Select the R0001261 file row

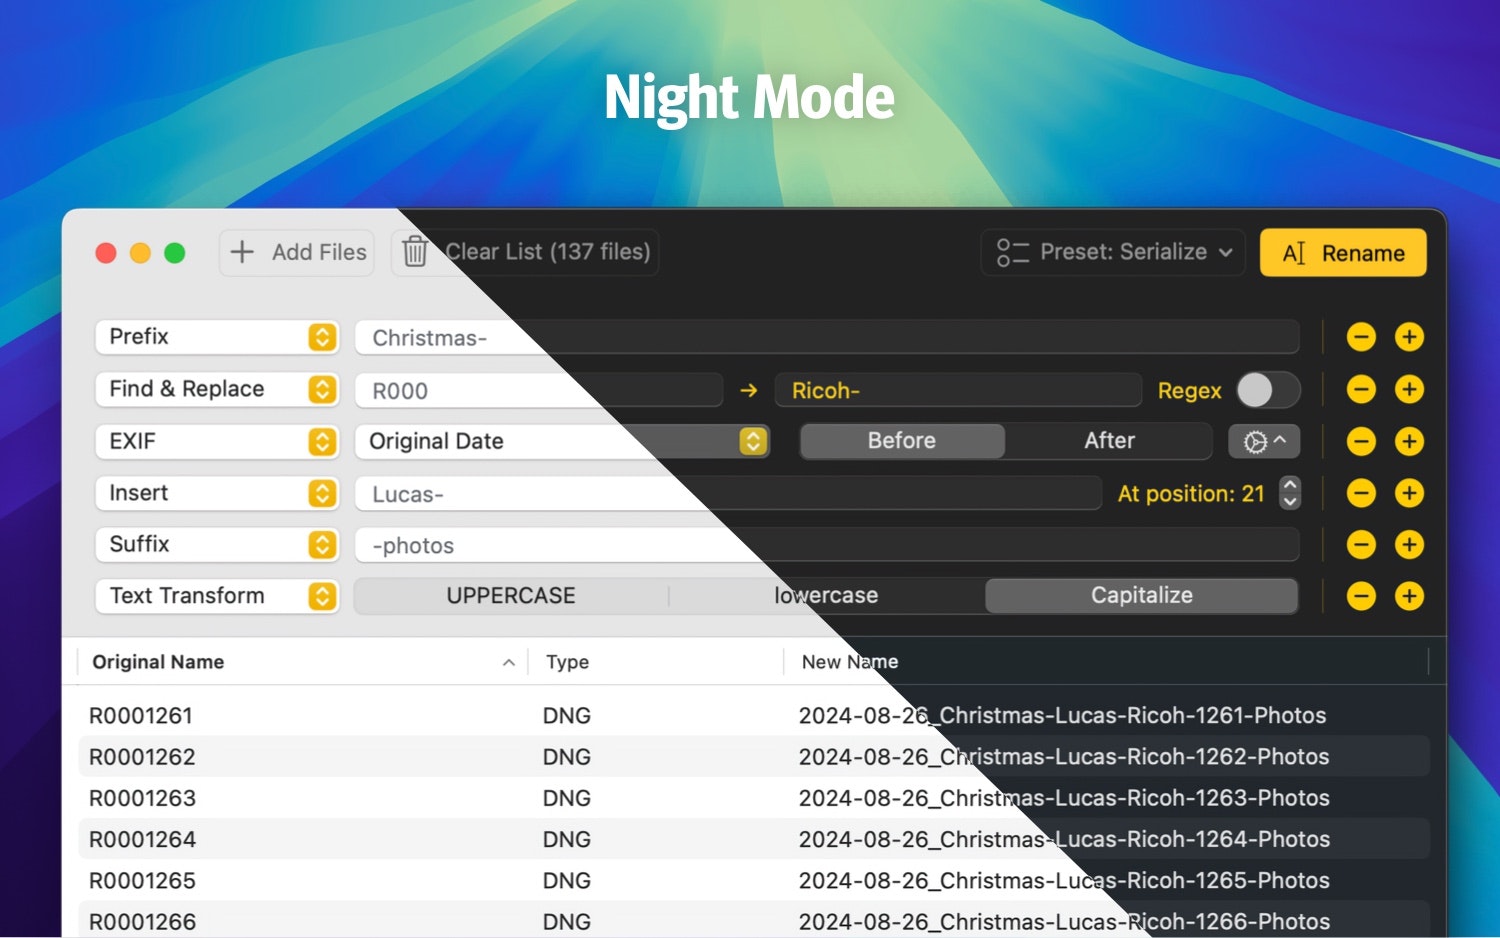point(754,716)
